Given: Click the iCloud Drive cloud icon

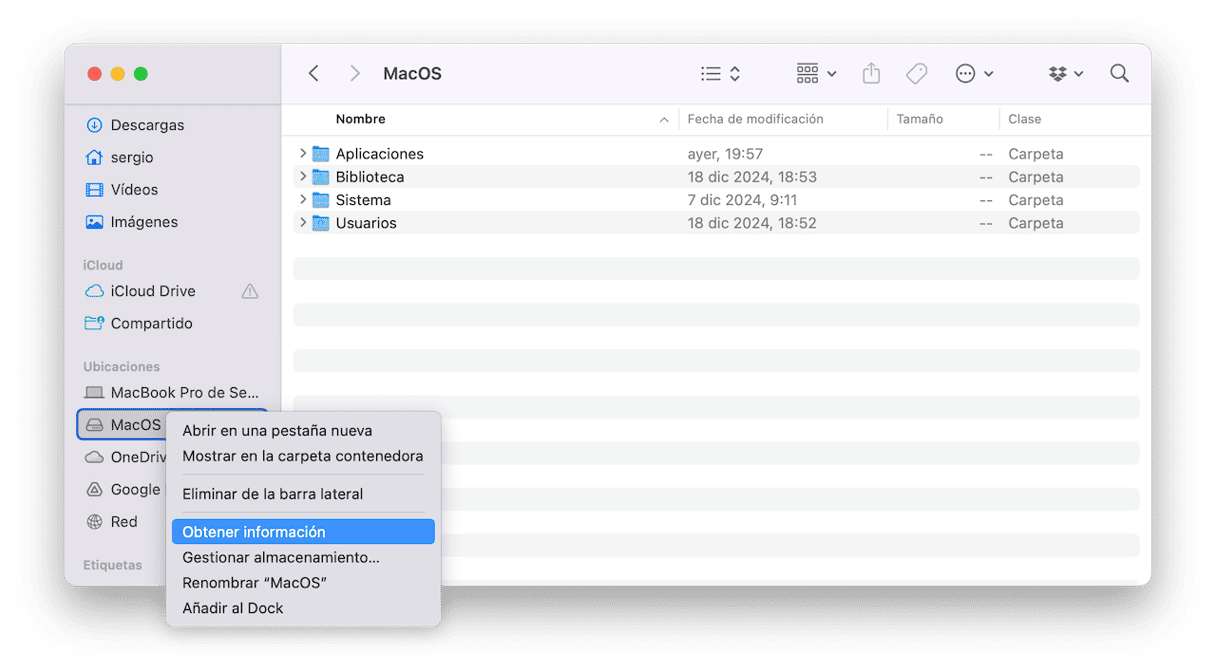Looking at the screenshot, I should 94,291.
